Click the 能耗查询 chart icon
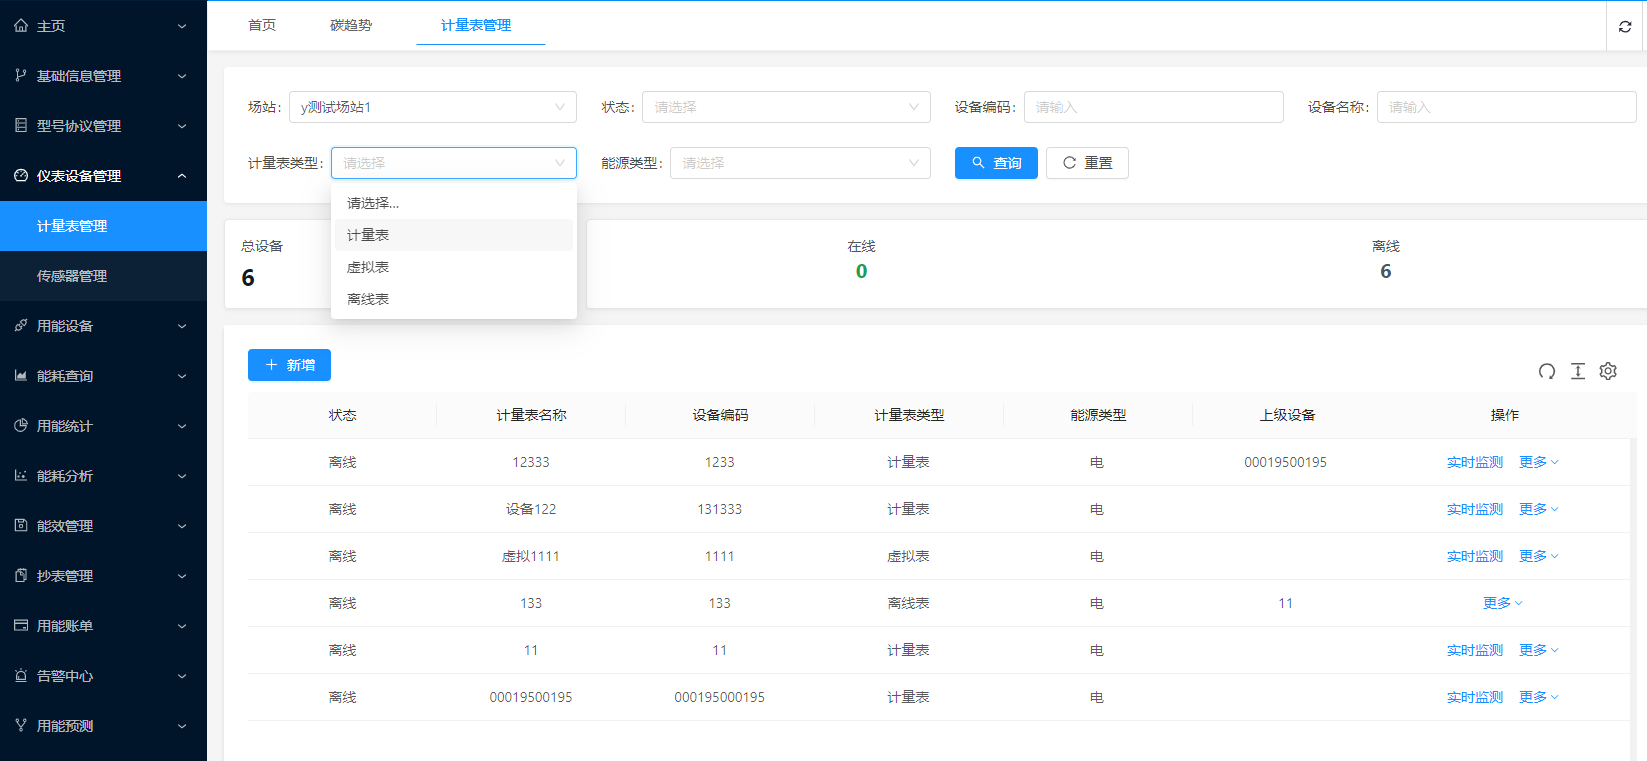 21,376
